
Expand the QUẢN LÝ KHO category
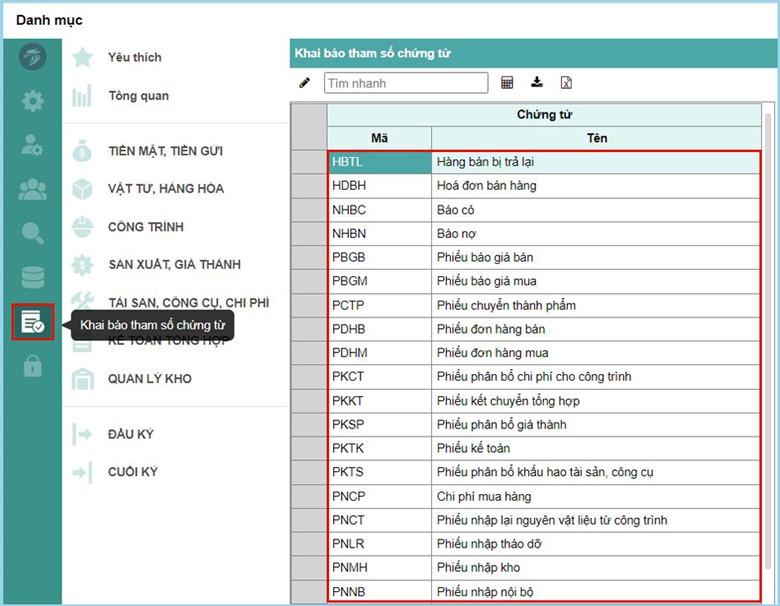(150, 379)
